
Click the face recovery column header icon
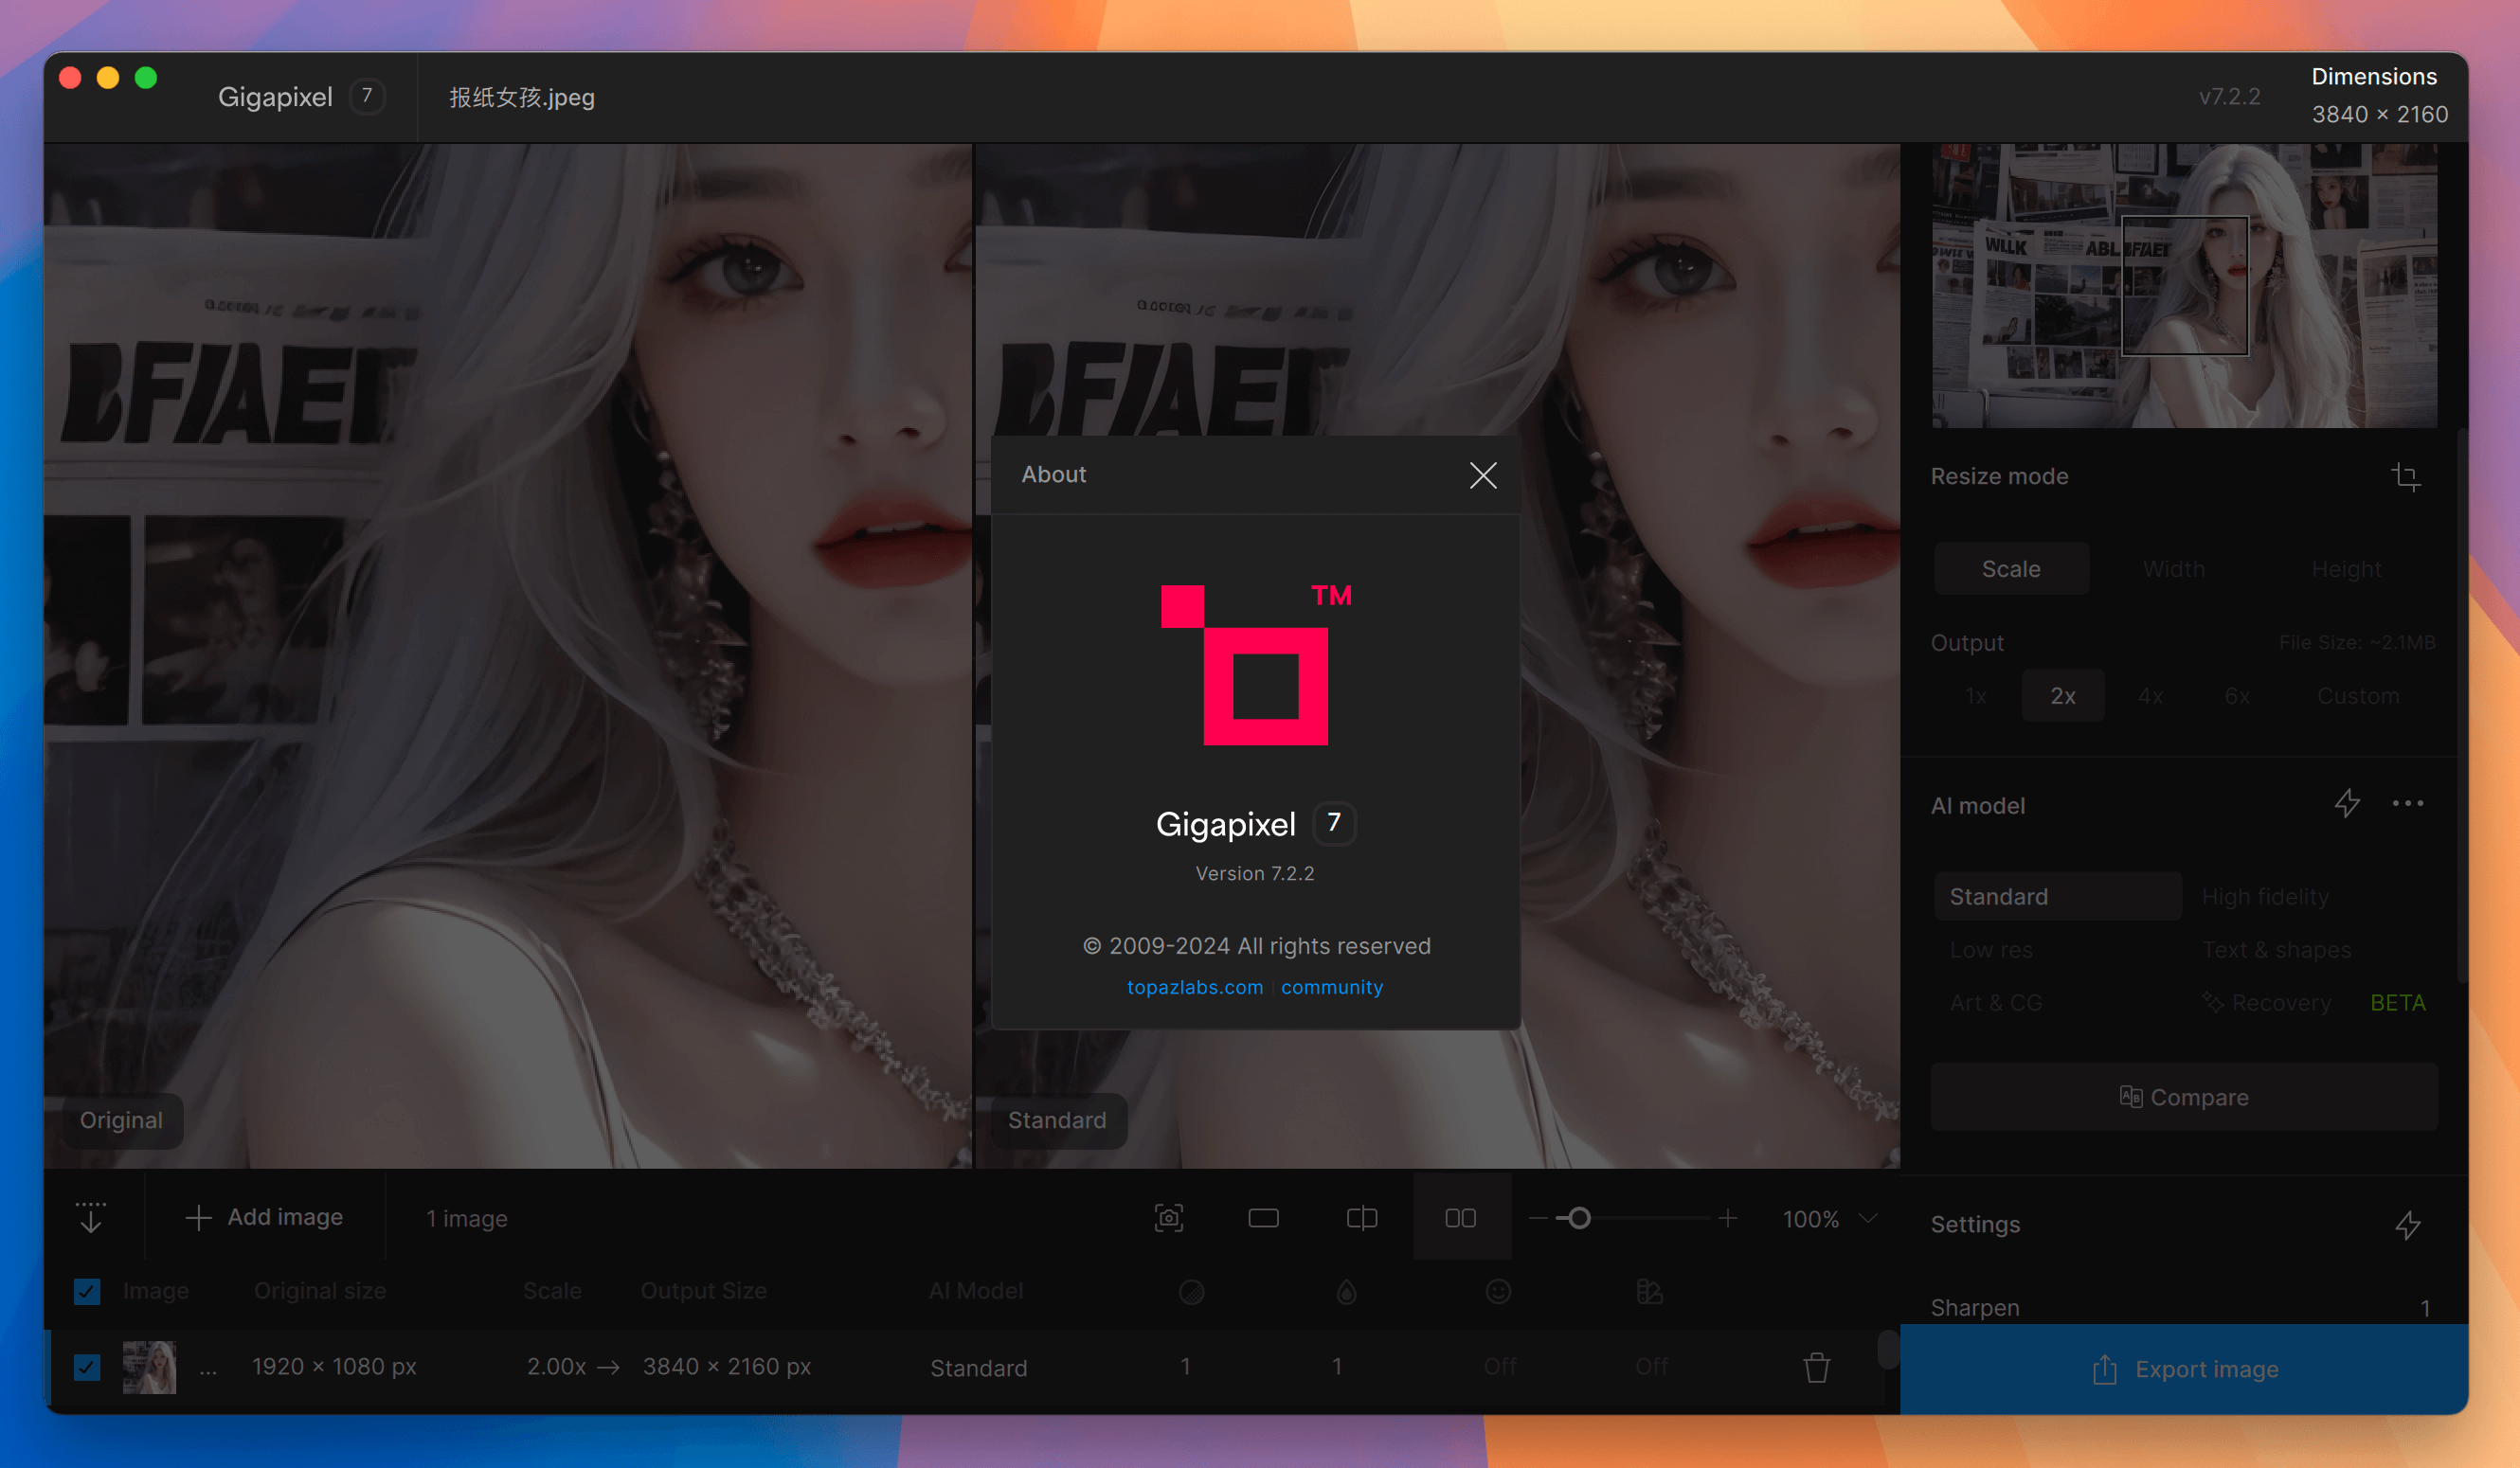coord(1498,1292)
